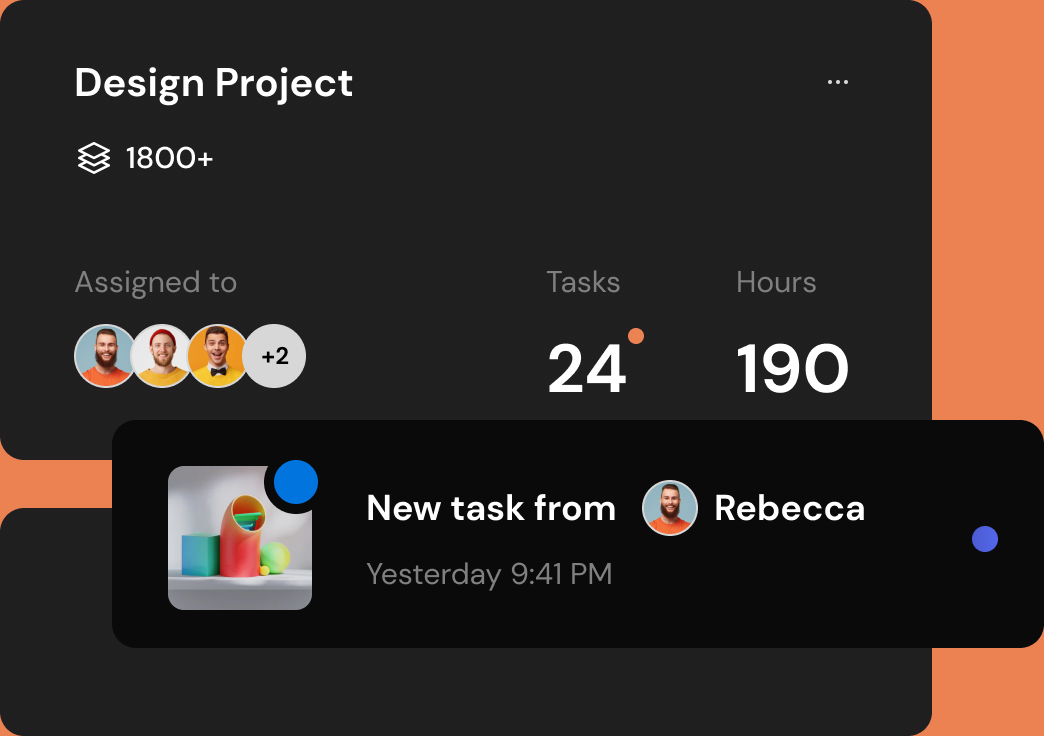Click the stacked layers icon beside 1800+
Viewport: 1044px width, 736px height.
pos(94,158)
